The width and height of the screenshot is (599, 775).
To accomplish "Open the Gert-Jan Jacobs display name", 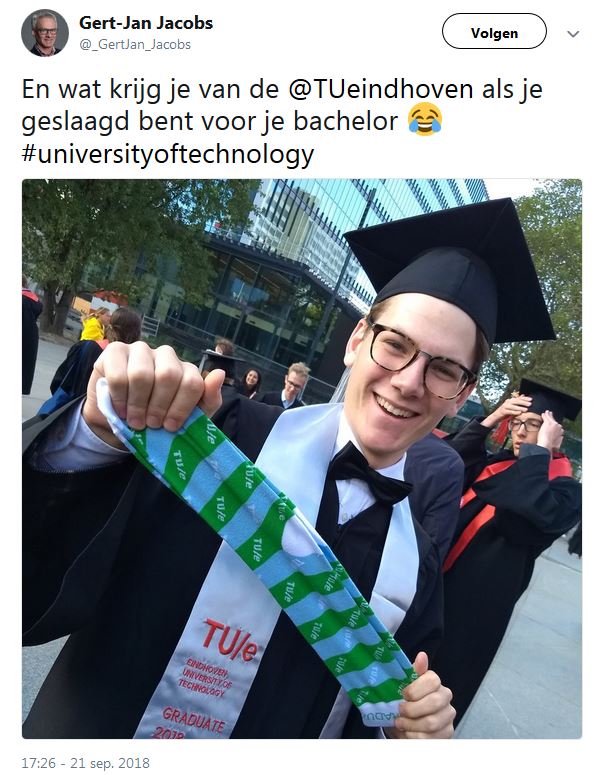I will coord(146,23).
